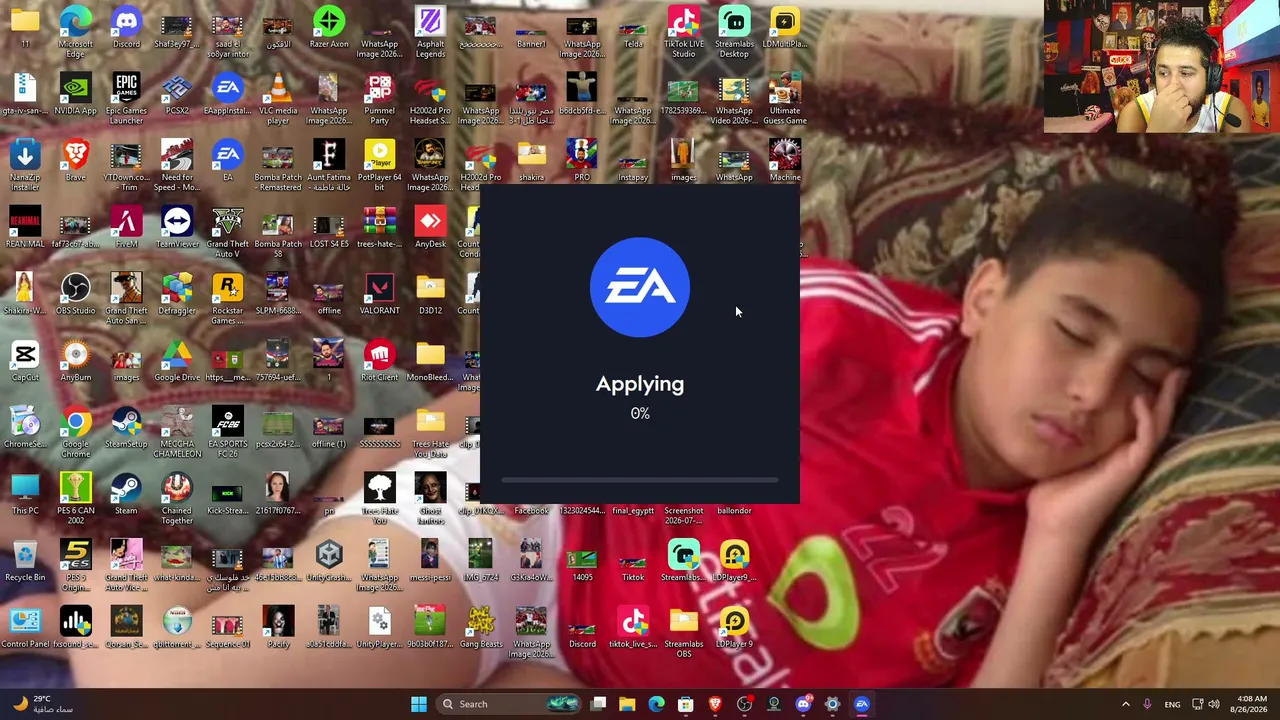Select the PCSX2 emulator shortcut
1280x720 pixels.
[x=177, y=95]
